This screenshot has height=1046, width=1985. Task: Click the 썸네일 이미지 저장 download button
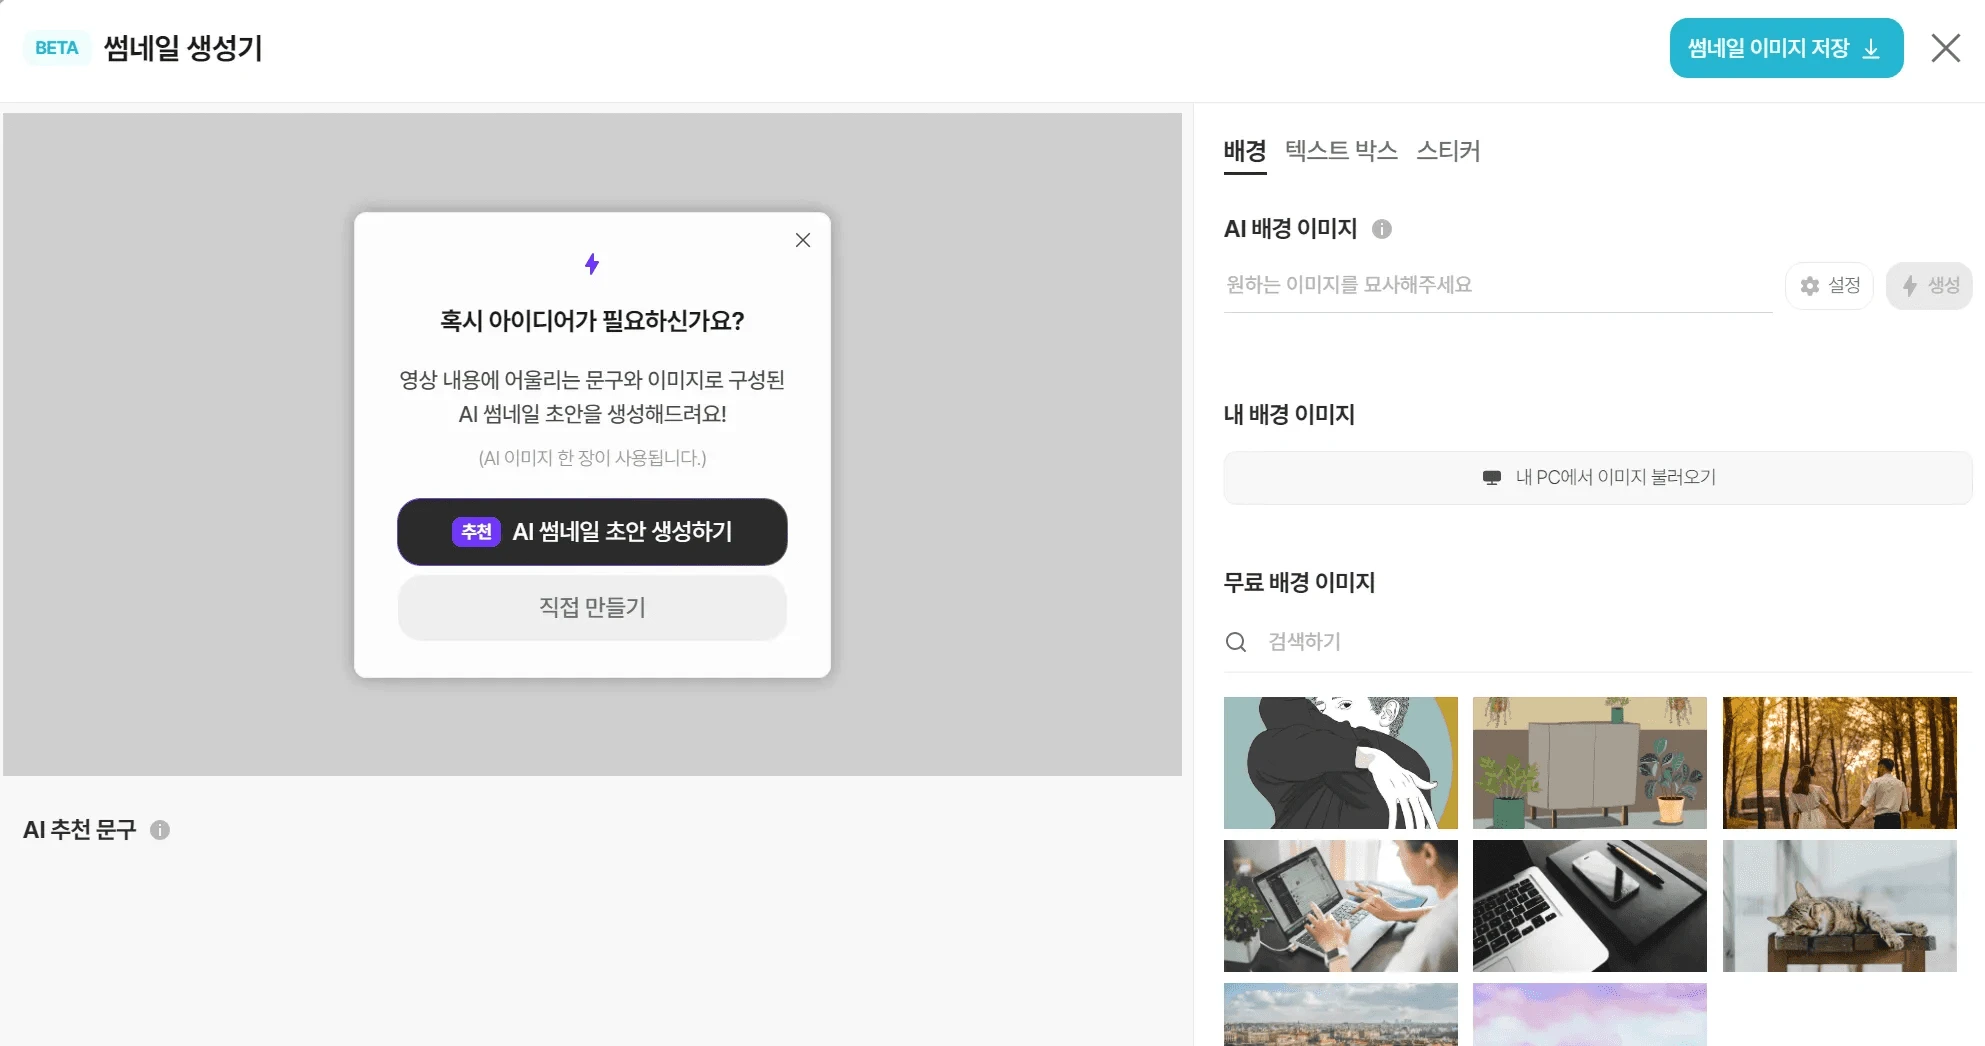(1786, 48)
